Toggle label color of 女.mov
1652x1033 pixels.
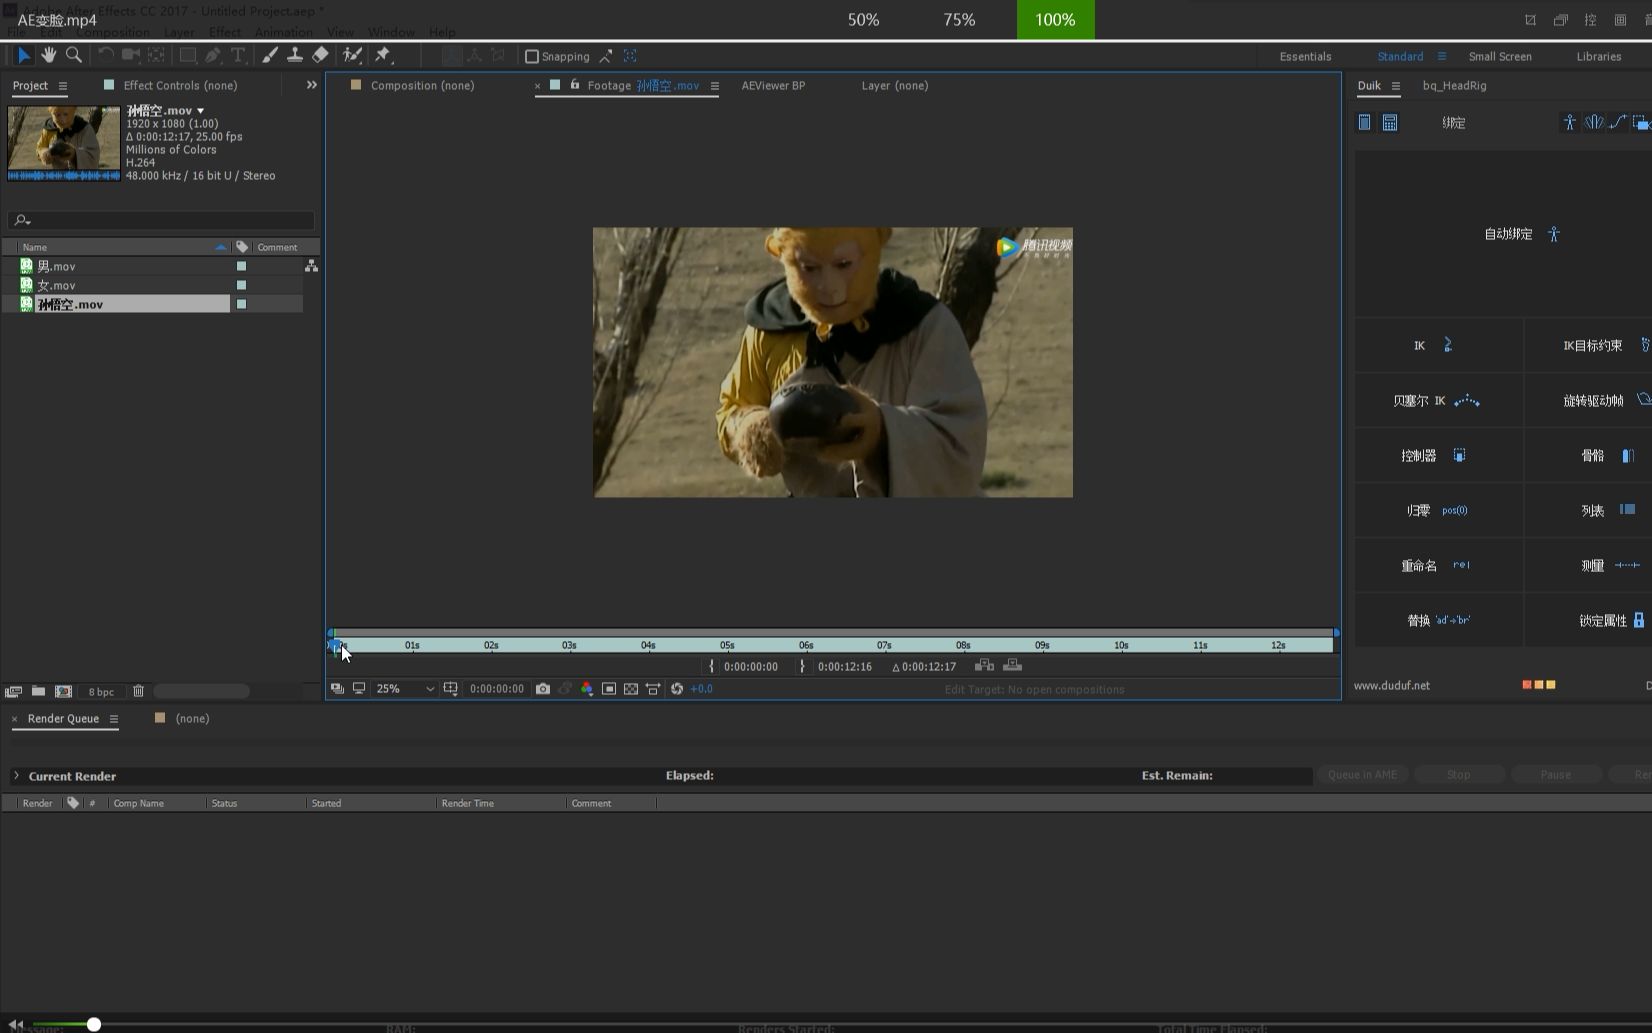pyautogui.click(x=241, y=285)
